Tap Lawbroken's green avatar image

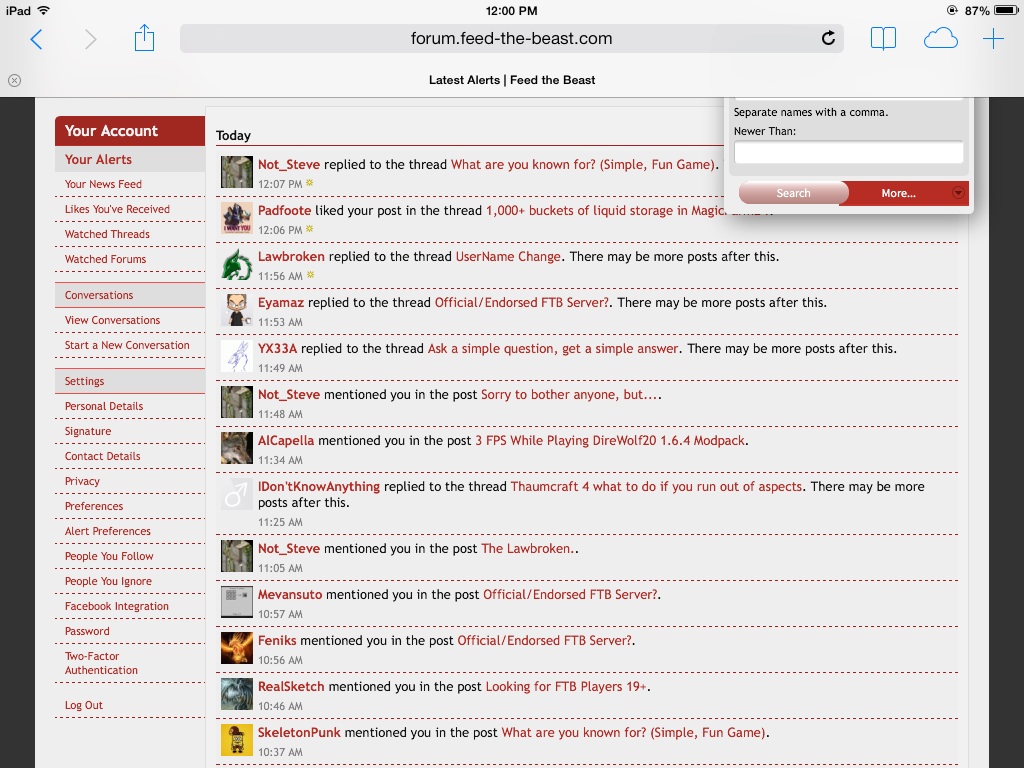coord(237,264)
